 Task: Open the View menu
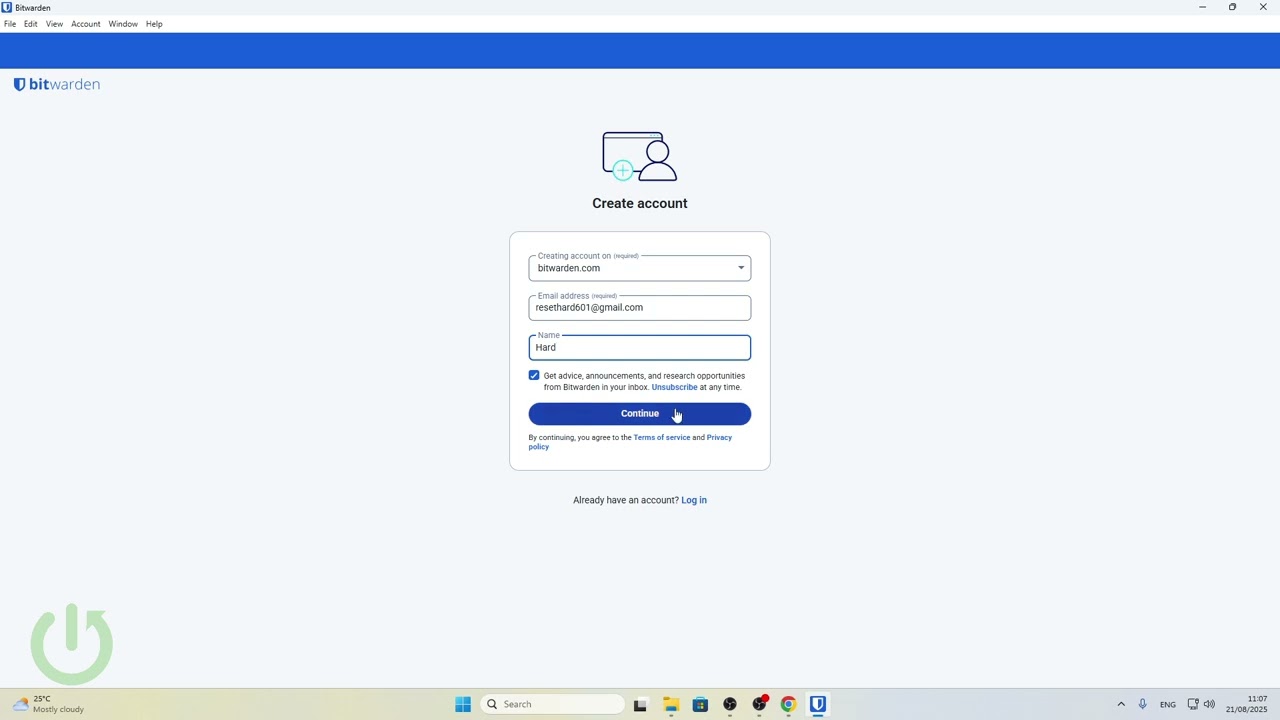click(x=54, y=24)
